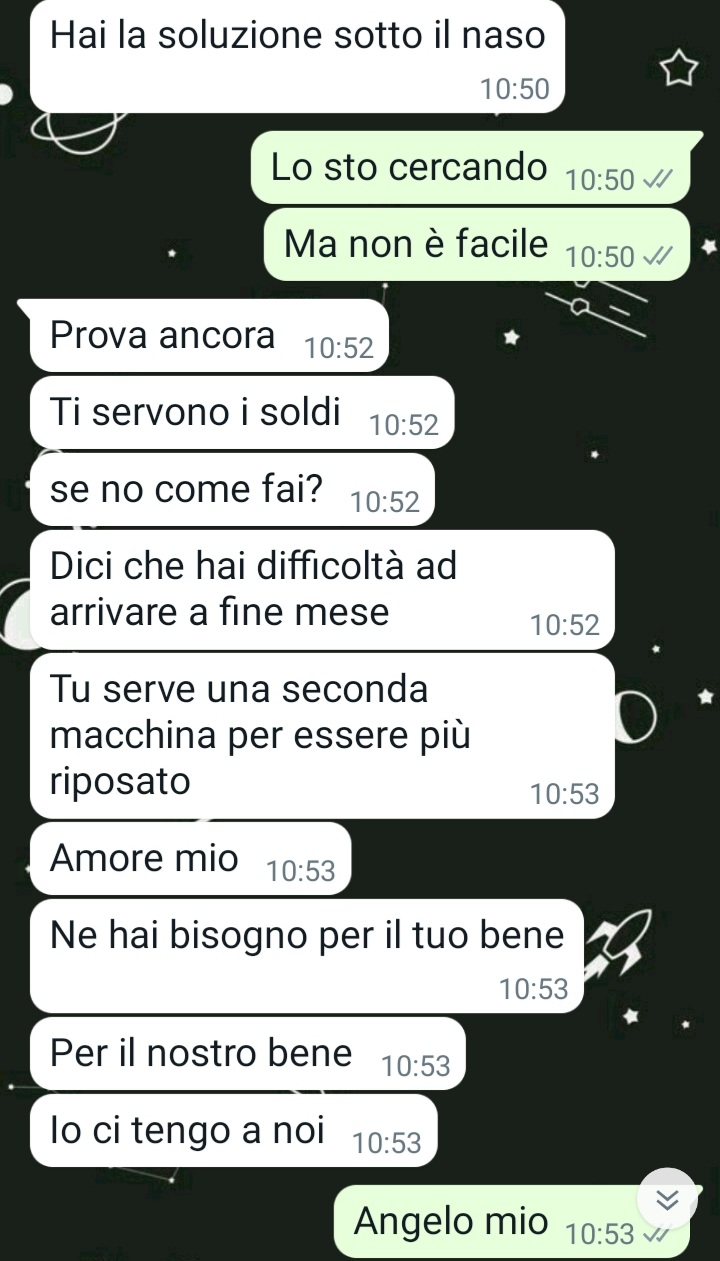
Task: Tap the double check marks on "Lo sto cercando"
Action: coord(656,181)
